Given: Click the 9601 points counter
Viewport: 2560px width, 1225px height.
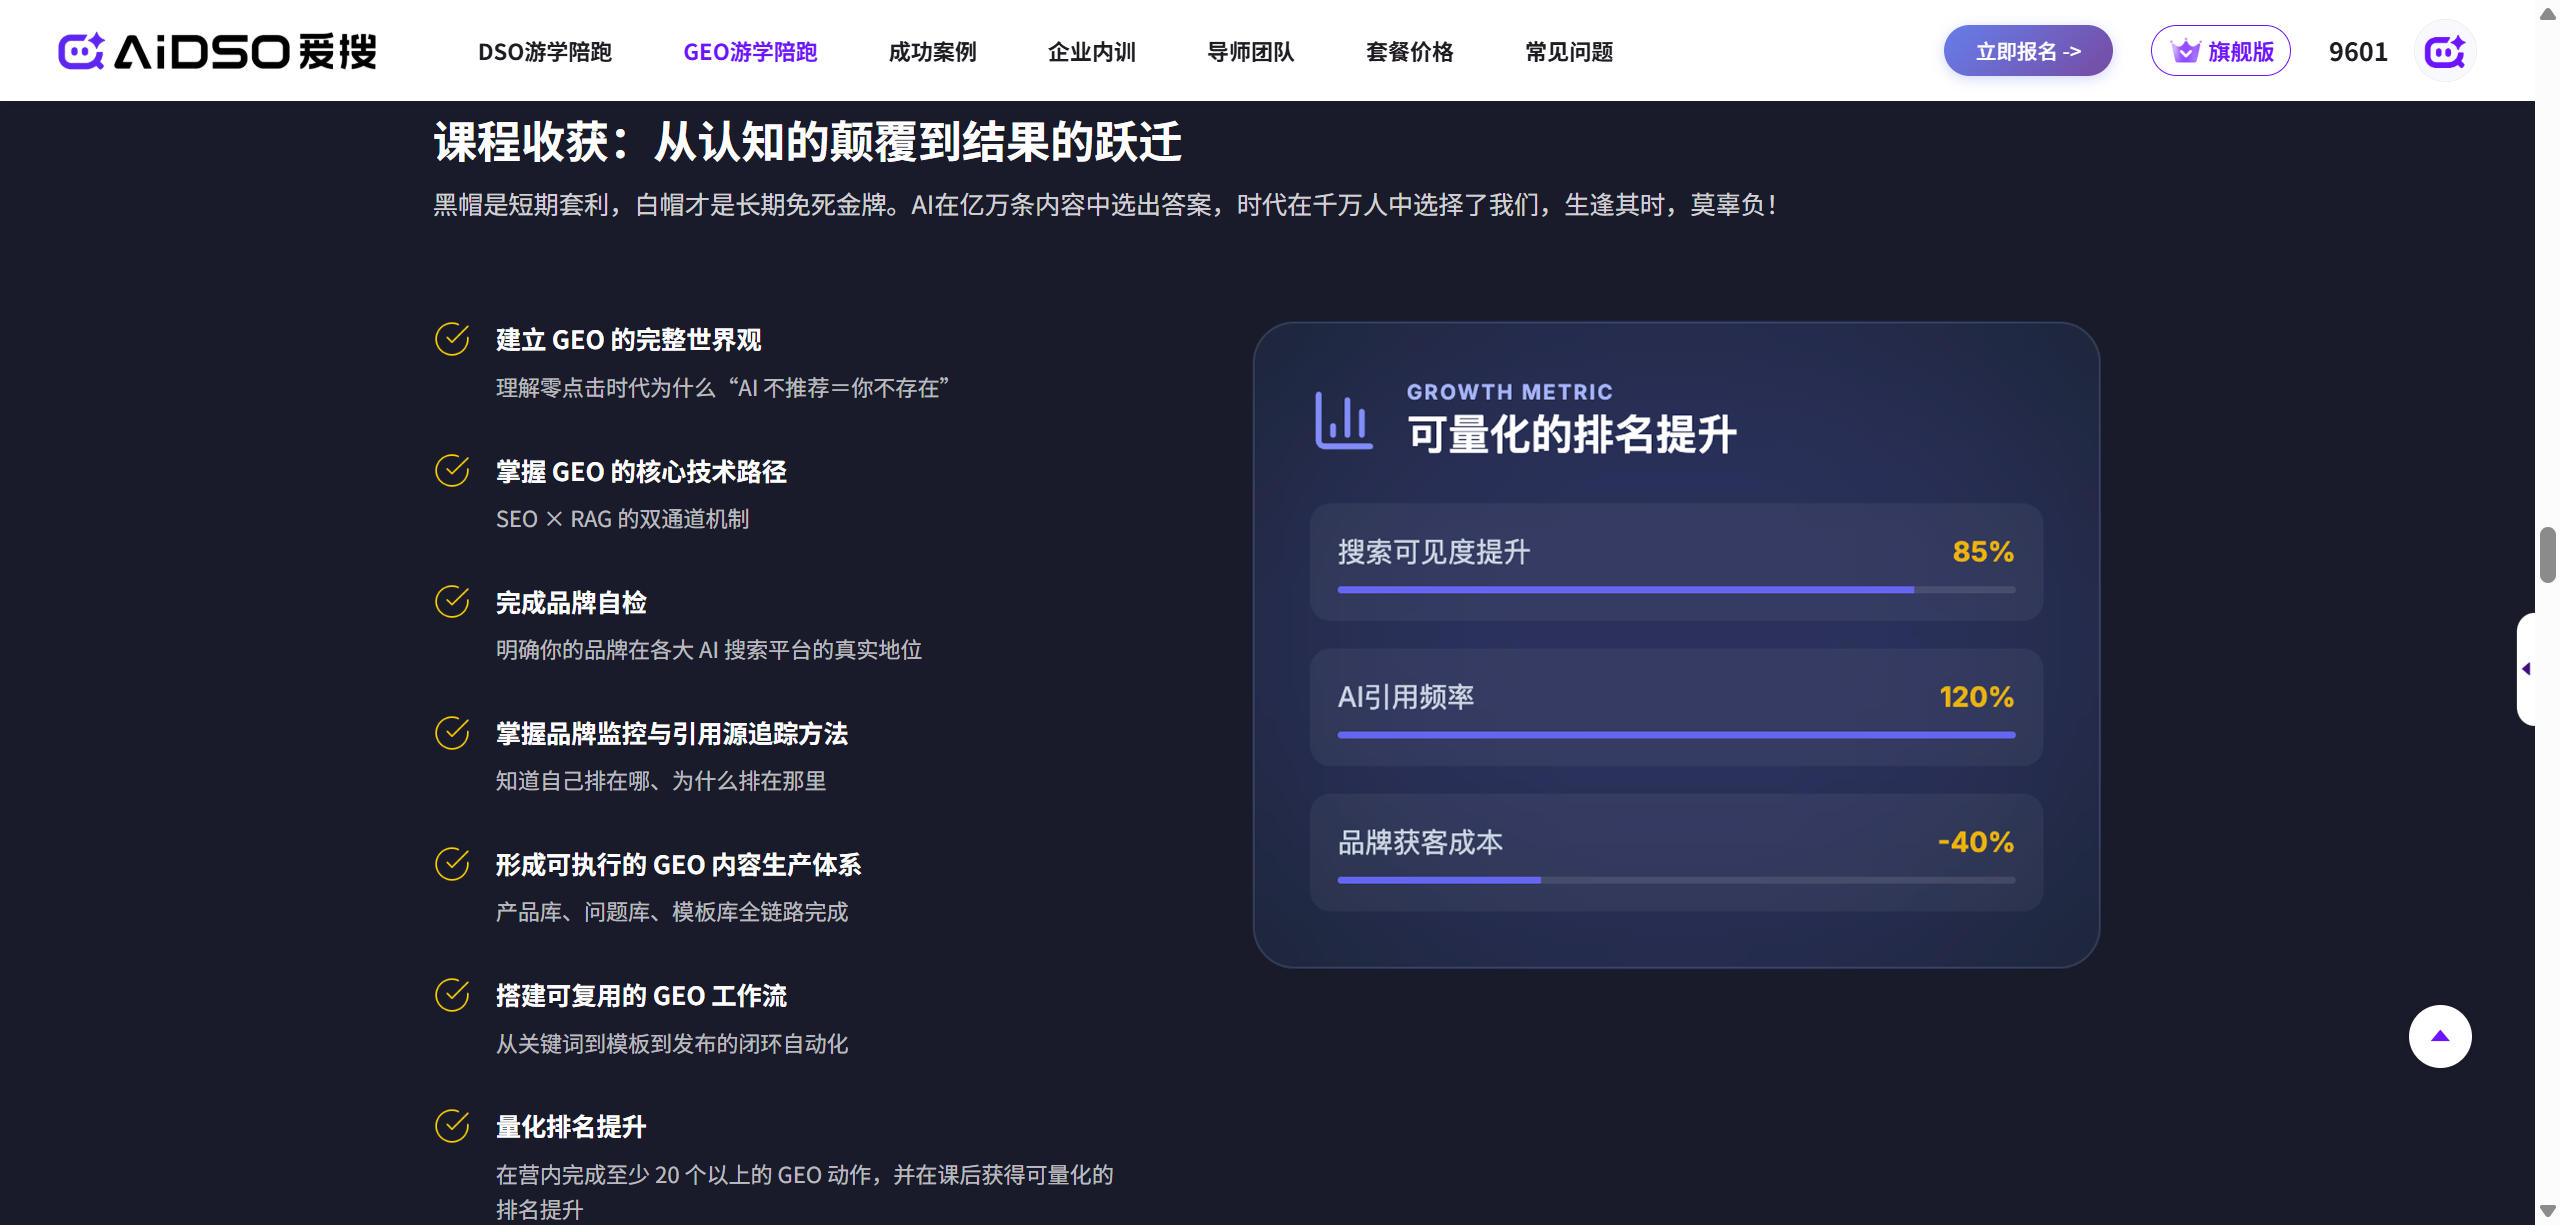Looking at the screenshot, I should tap(2357, 51).
